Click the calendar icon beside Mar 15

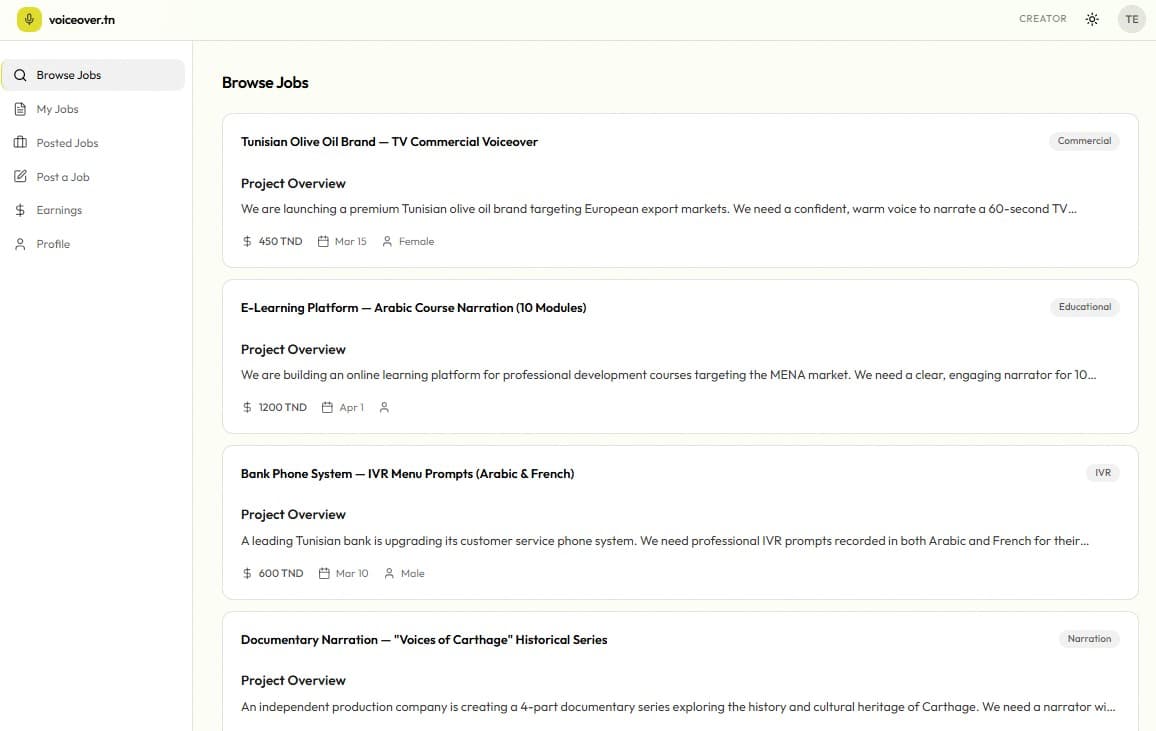[322, 240]
